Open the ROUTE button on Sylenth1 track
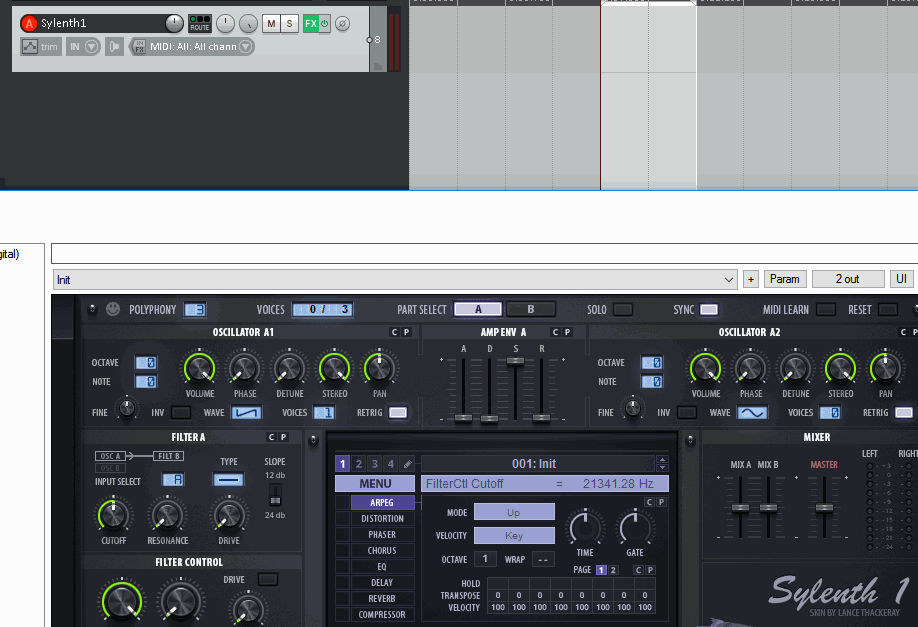The width and height of the screenshot is (918, 627). [200, 23]
